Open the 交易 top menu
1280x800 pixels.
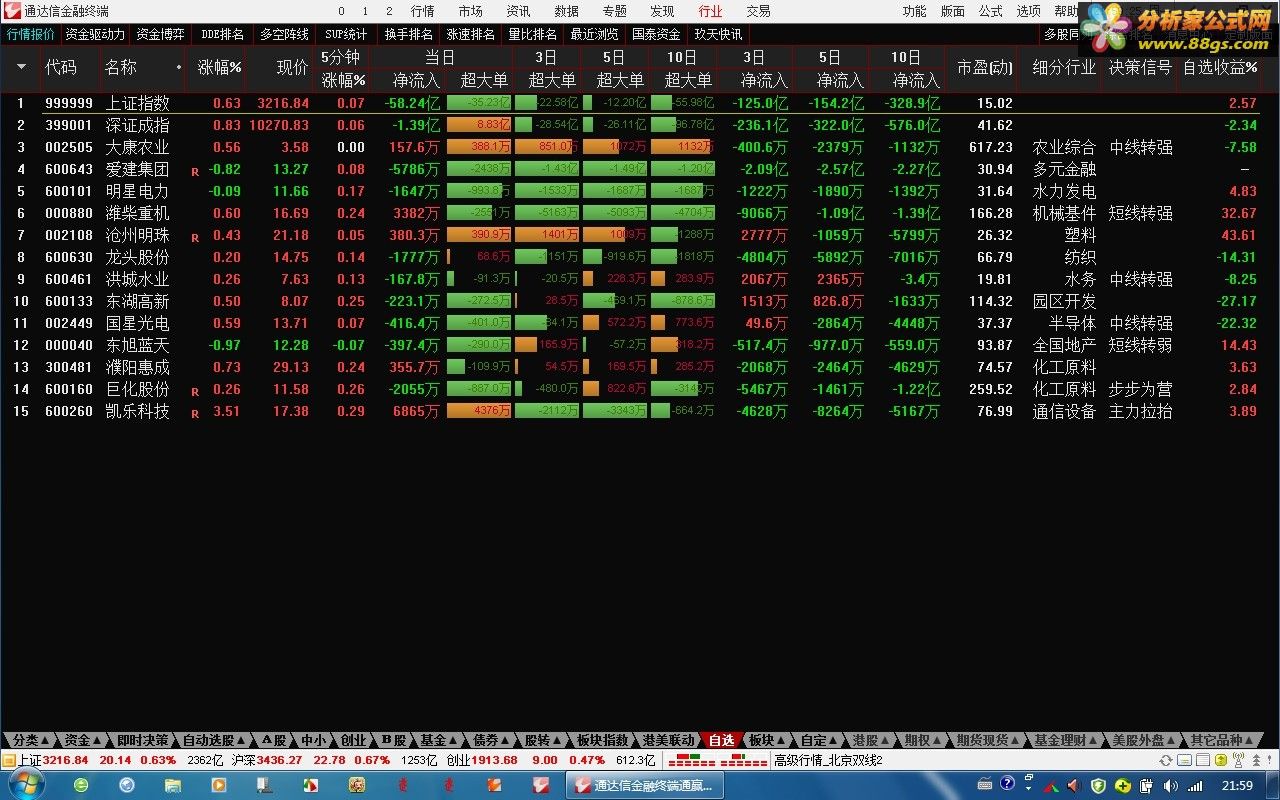(758, 11)
